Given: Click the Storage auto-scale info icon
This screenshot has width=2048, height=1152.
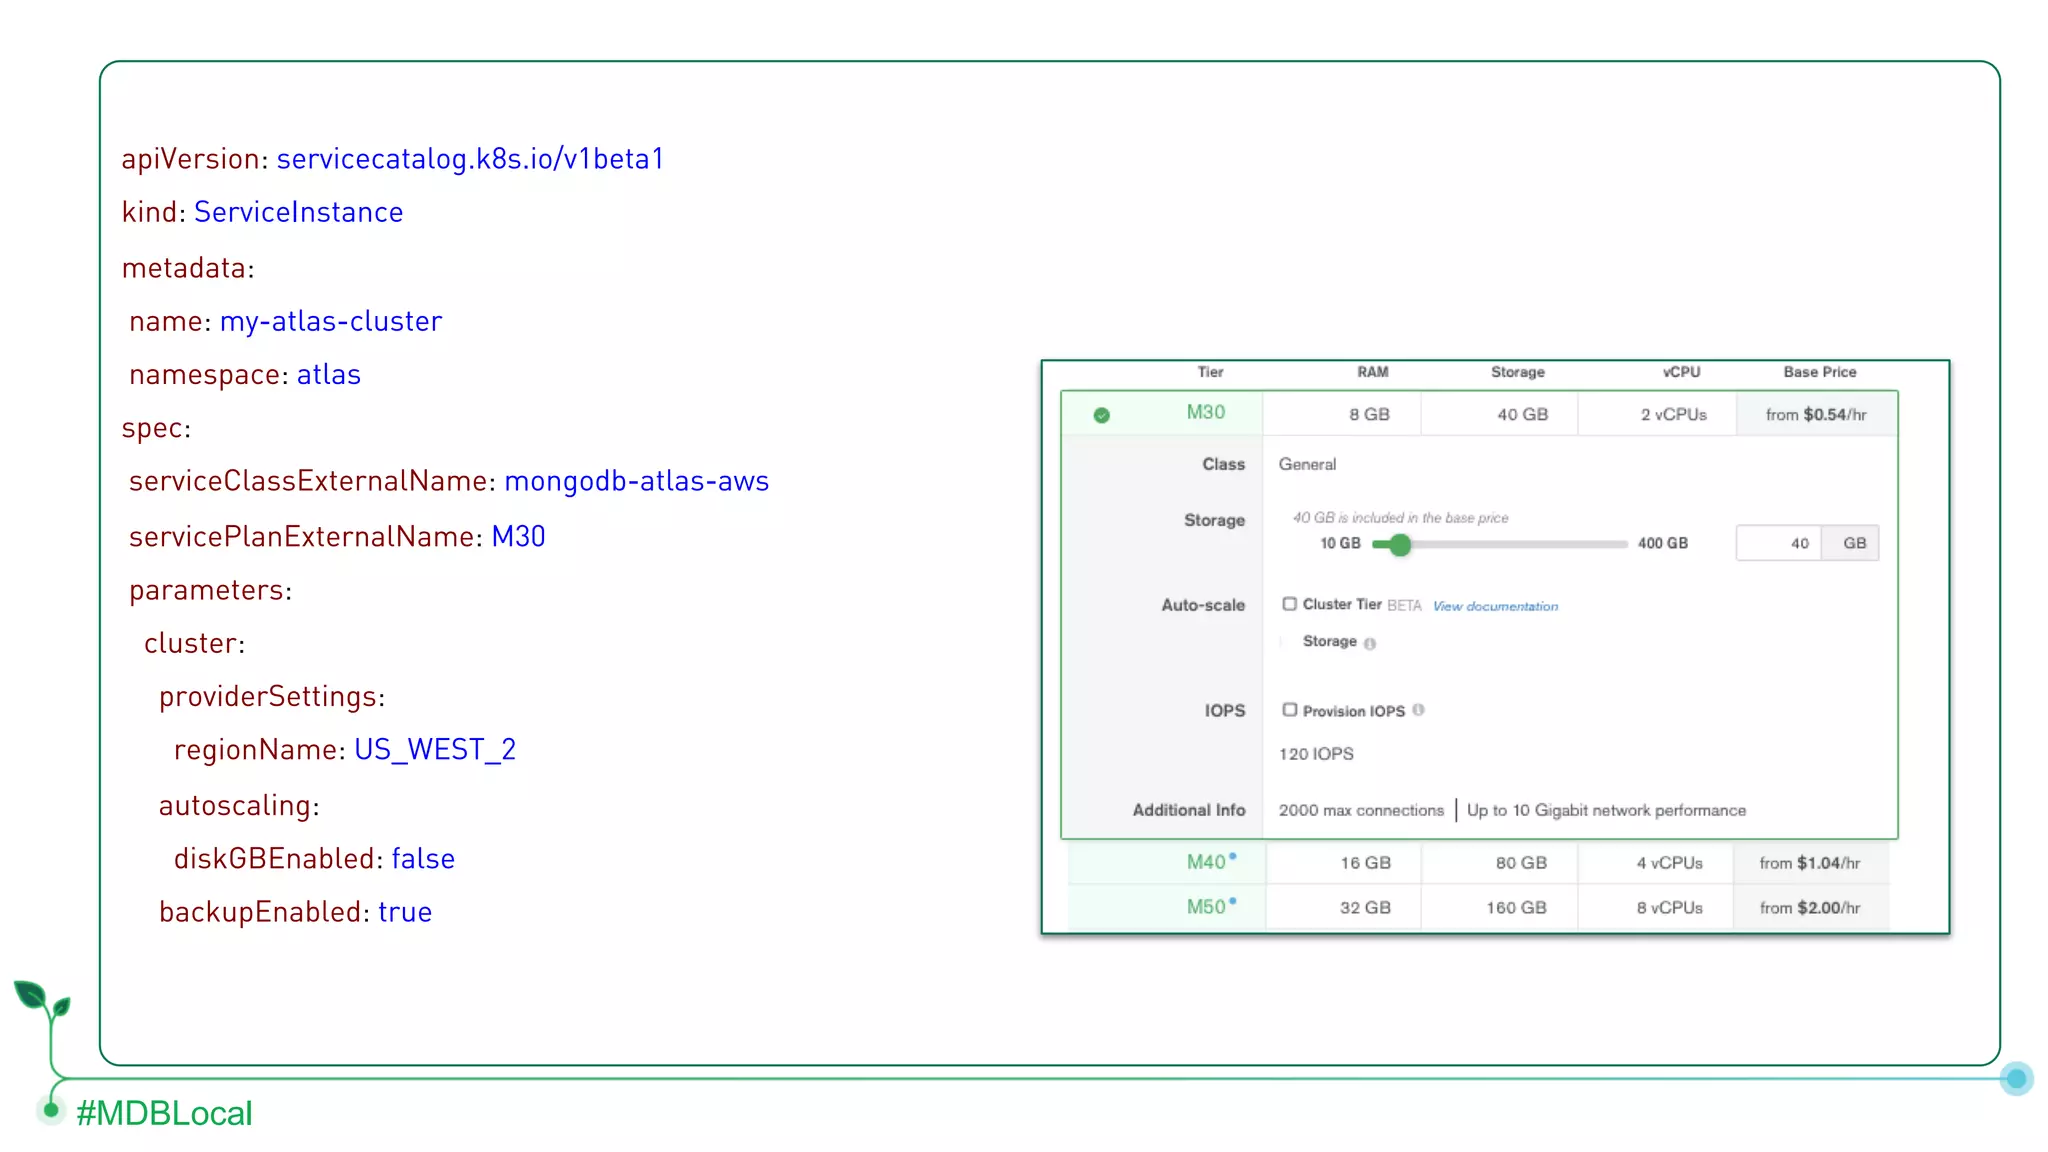Looking at the screenshot, I should tap(1370, 644).
